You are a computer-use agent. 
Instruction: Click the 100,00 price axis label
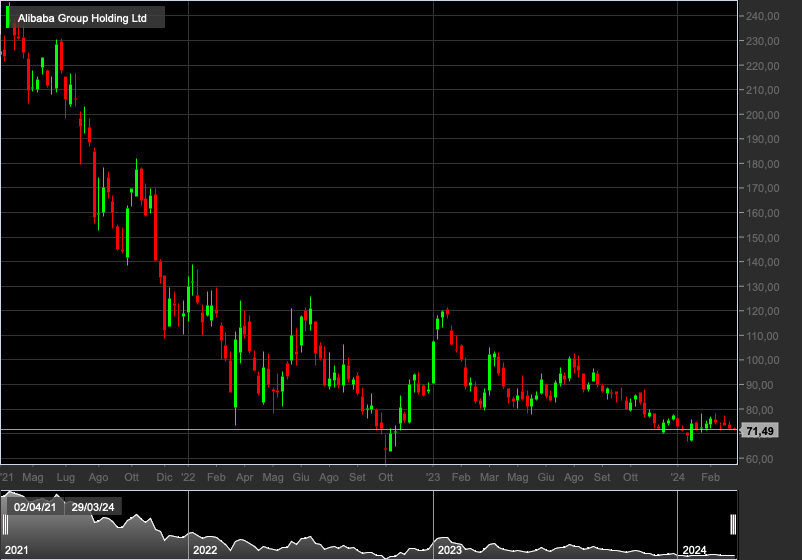click(762, 360)
